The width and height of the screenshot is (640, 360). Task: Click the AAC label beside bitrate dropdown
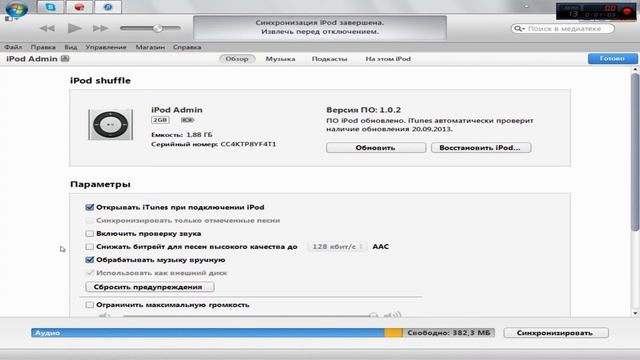pyautogui.click(x=380, y=247)
